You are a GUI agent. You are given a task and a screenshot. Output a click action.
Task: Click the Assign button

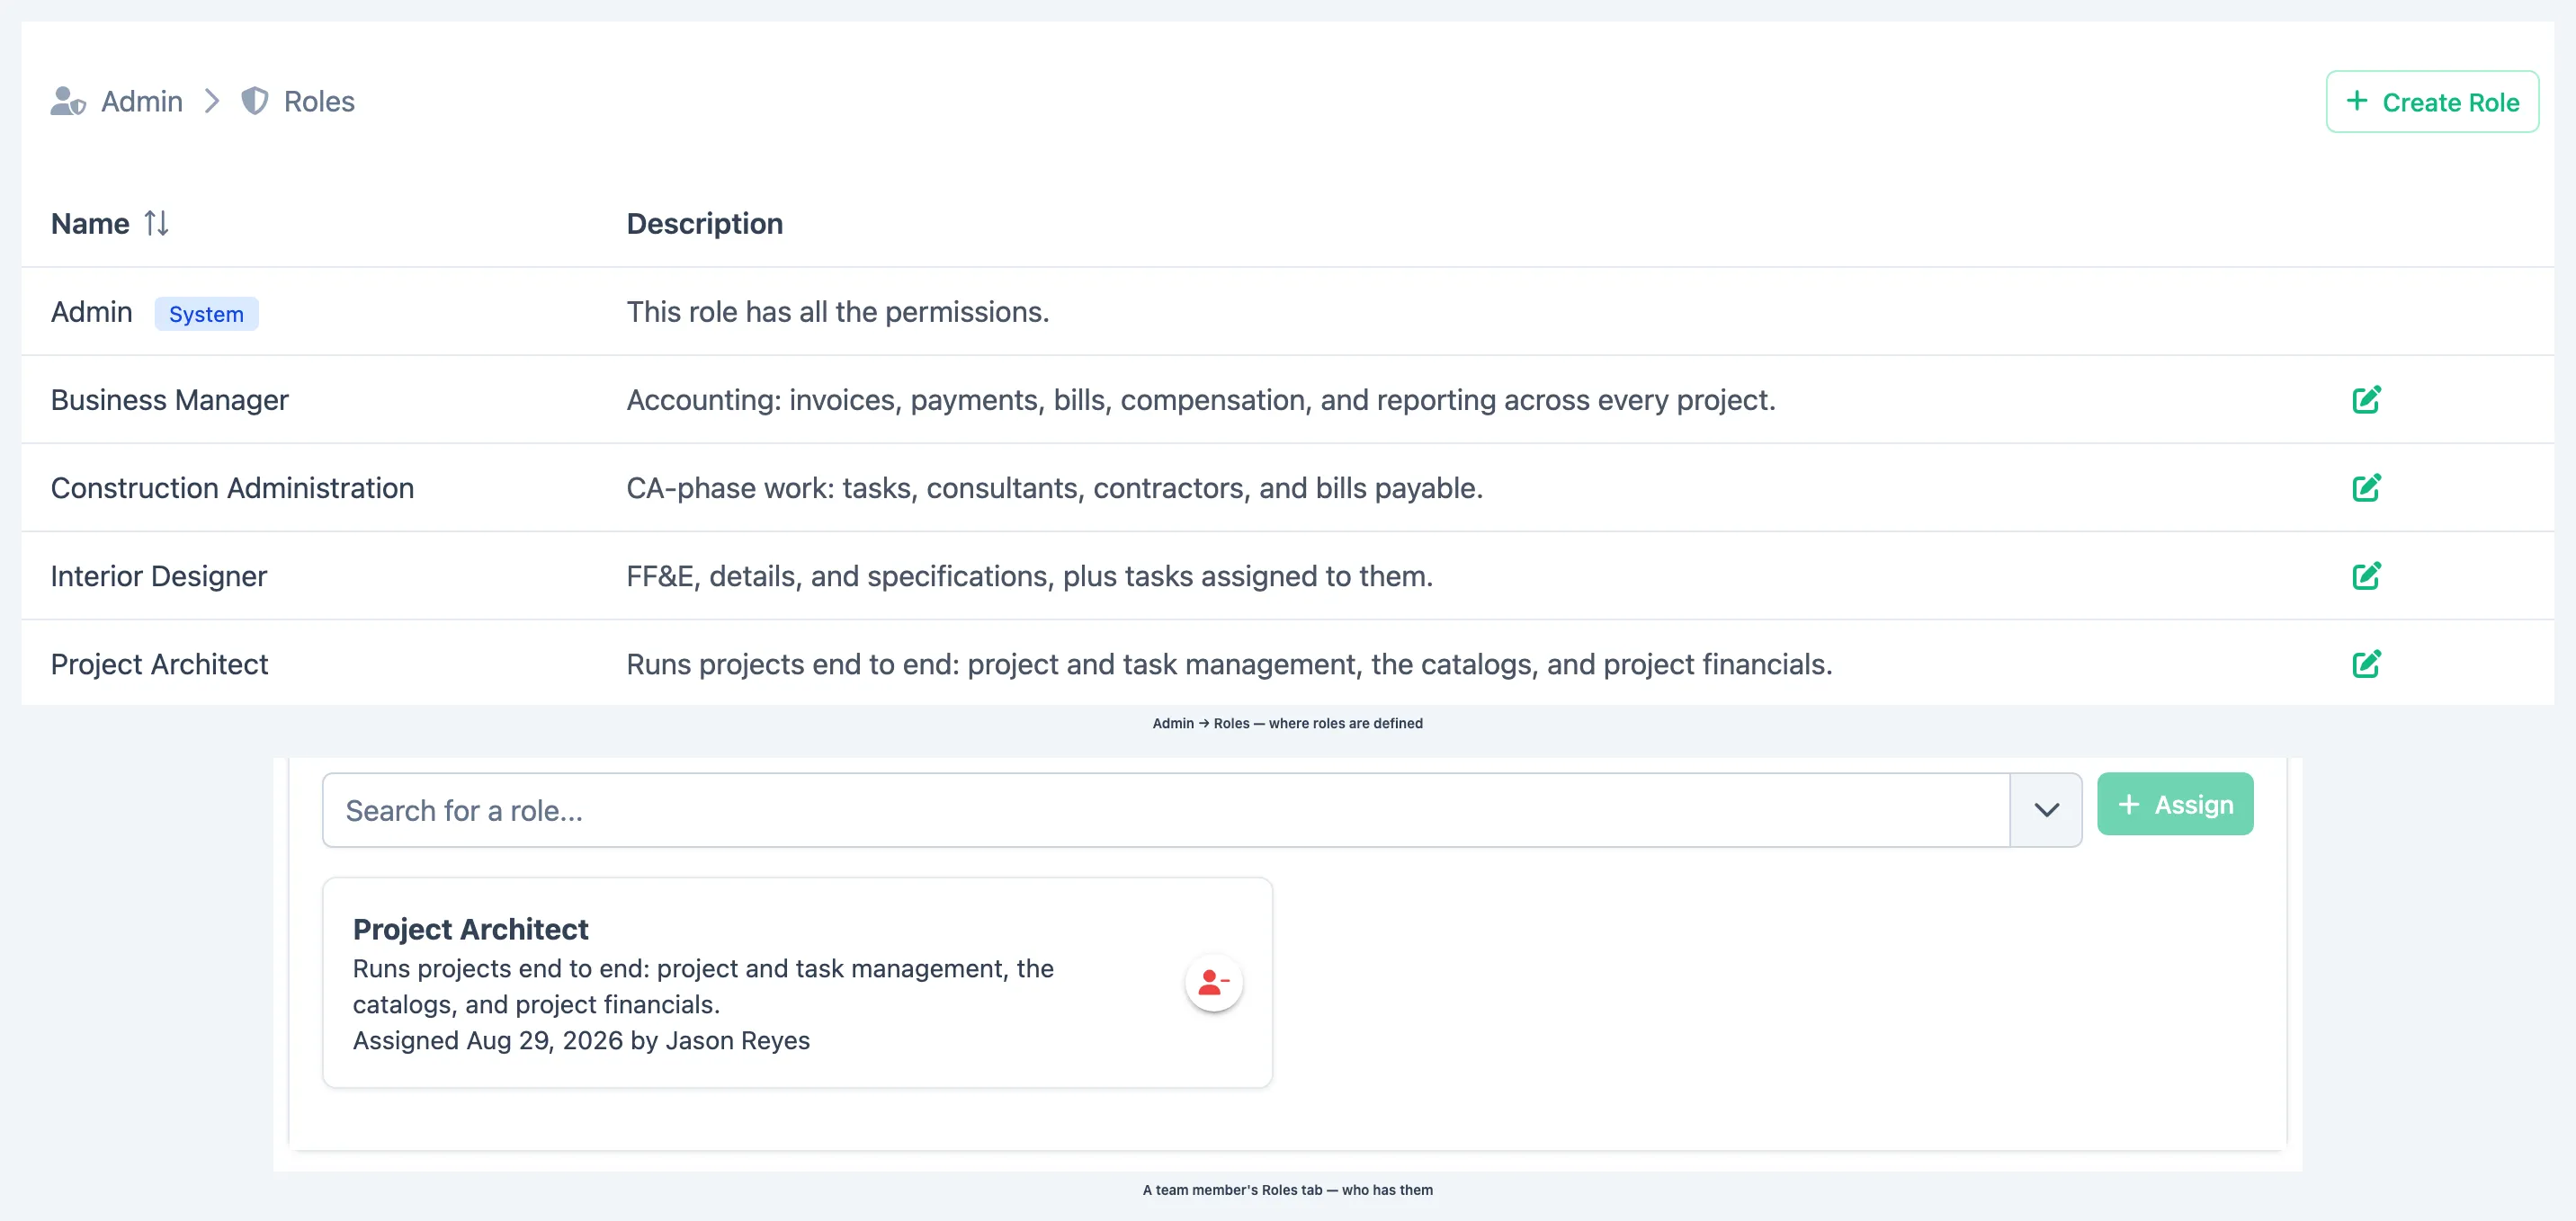tap(2175, 804)
